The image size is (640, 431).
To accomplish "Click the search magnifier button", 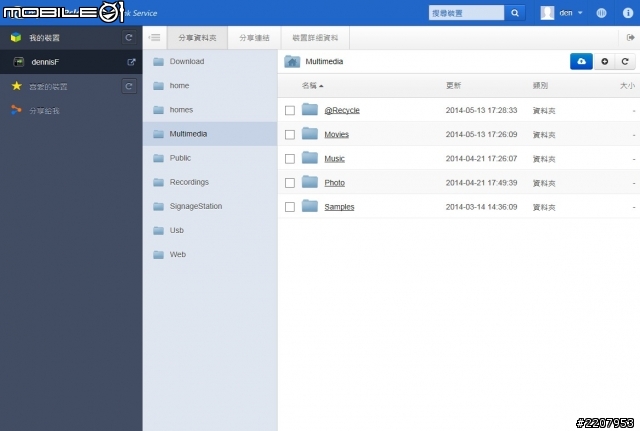I will coord(515,13).
